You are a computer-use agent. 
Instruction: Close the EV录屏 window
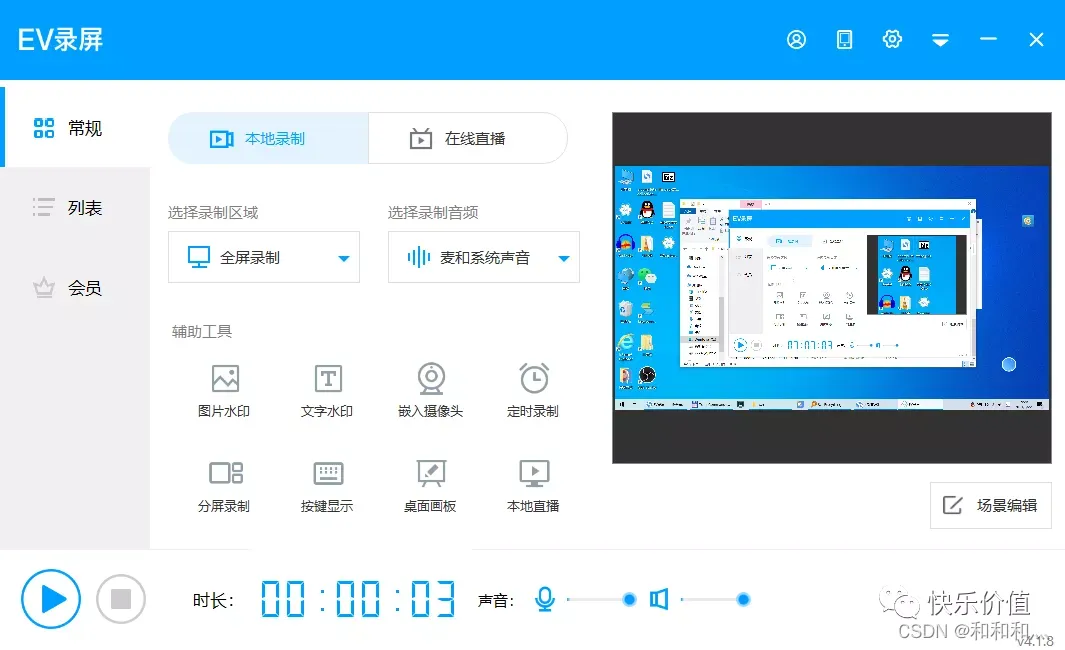(x=1036, y=40)
